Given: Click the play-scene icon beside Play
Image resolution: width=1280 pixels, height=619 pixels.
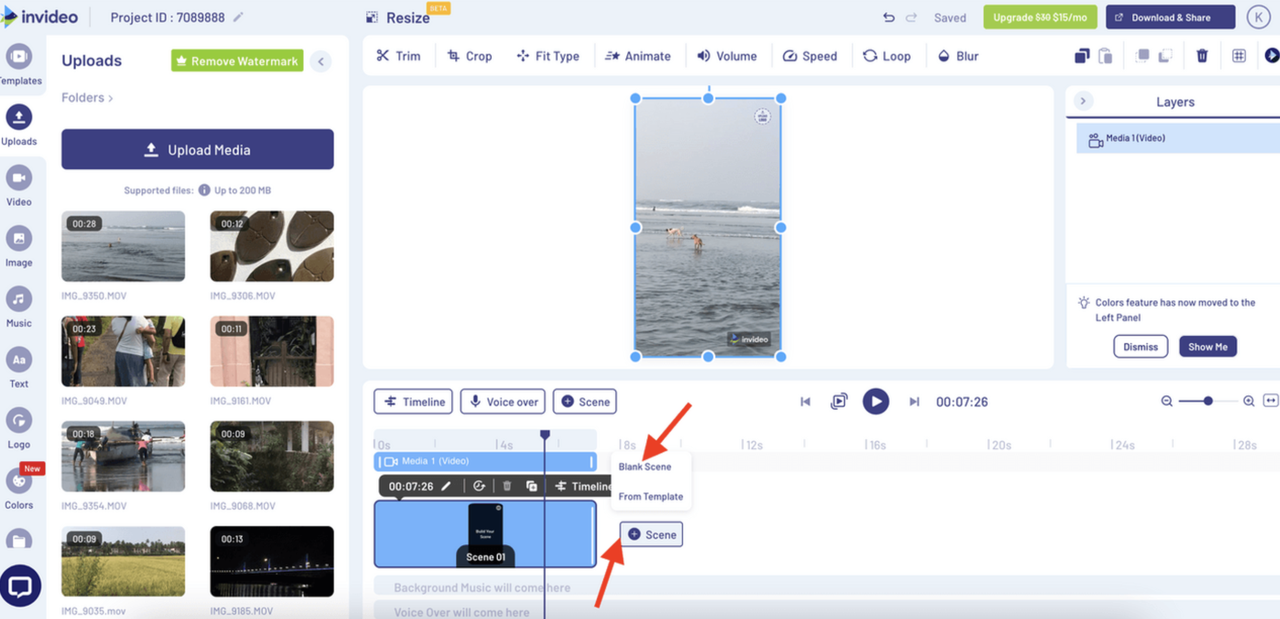Looking at the screenshot, I should 839,401.
